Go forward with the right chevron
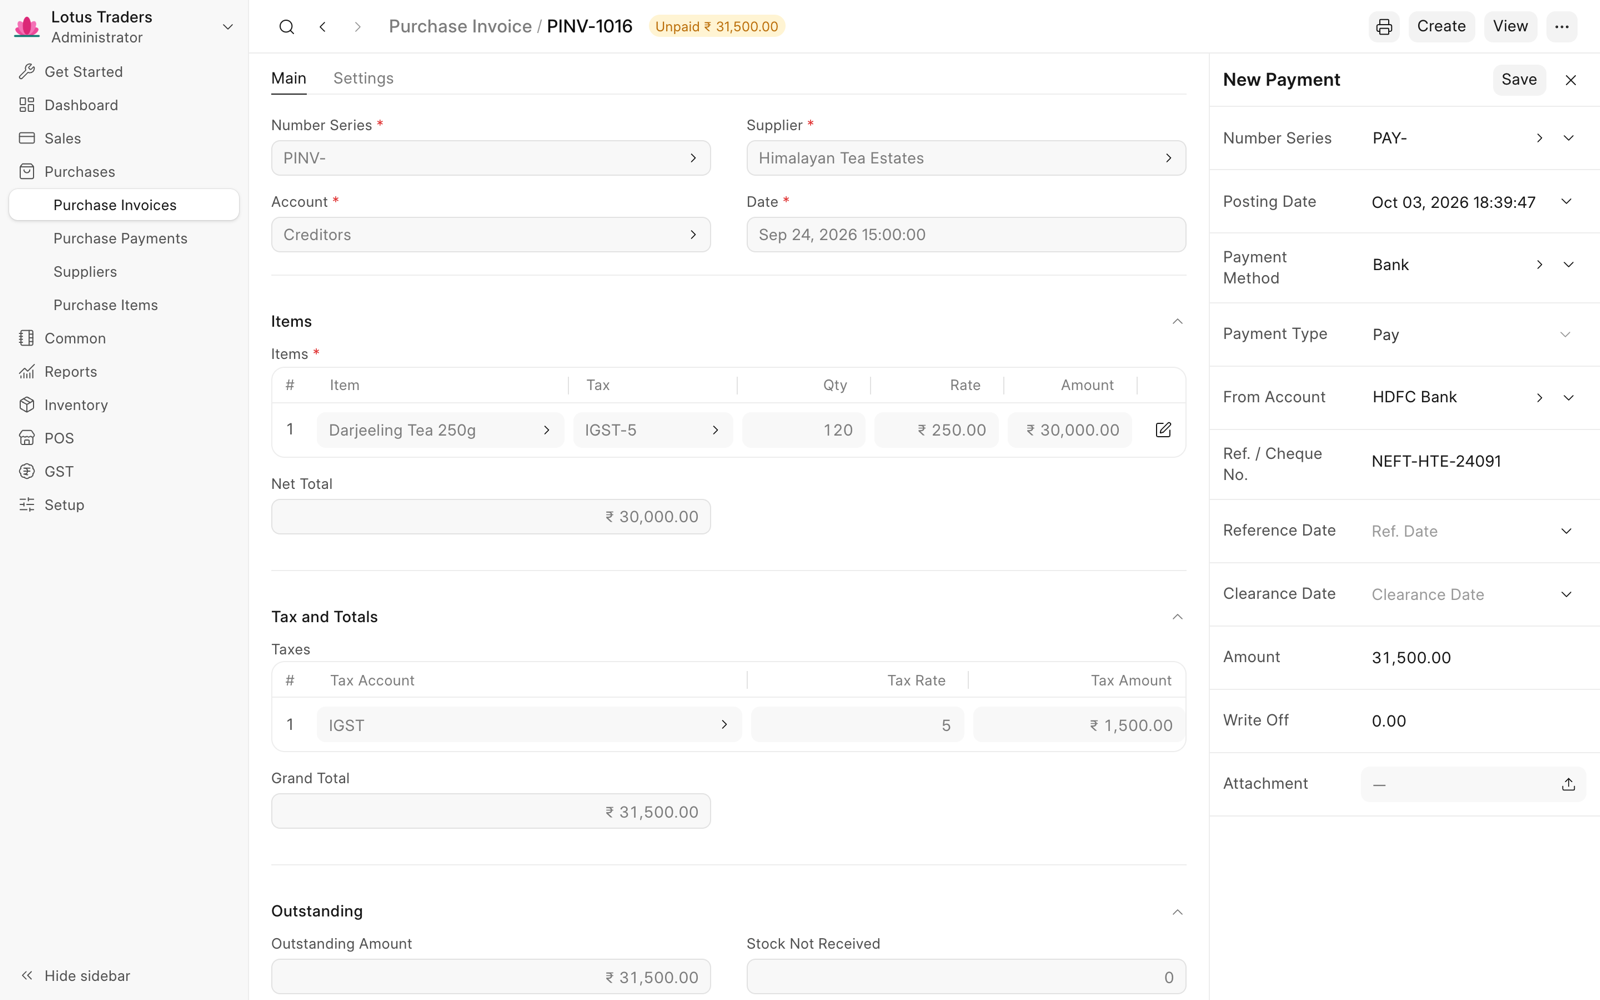 357,27
